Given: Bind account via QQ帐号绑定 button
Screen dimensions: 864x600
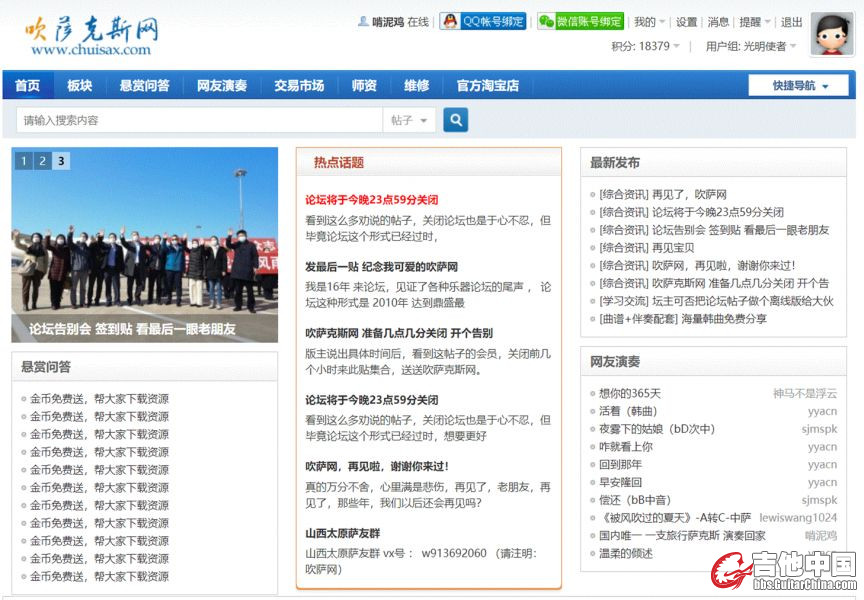Looking at the screenshot, I should pos(483,21).
